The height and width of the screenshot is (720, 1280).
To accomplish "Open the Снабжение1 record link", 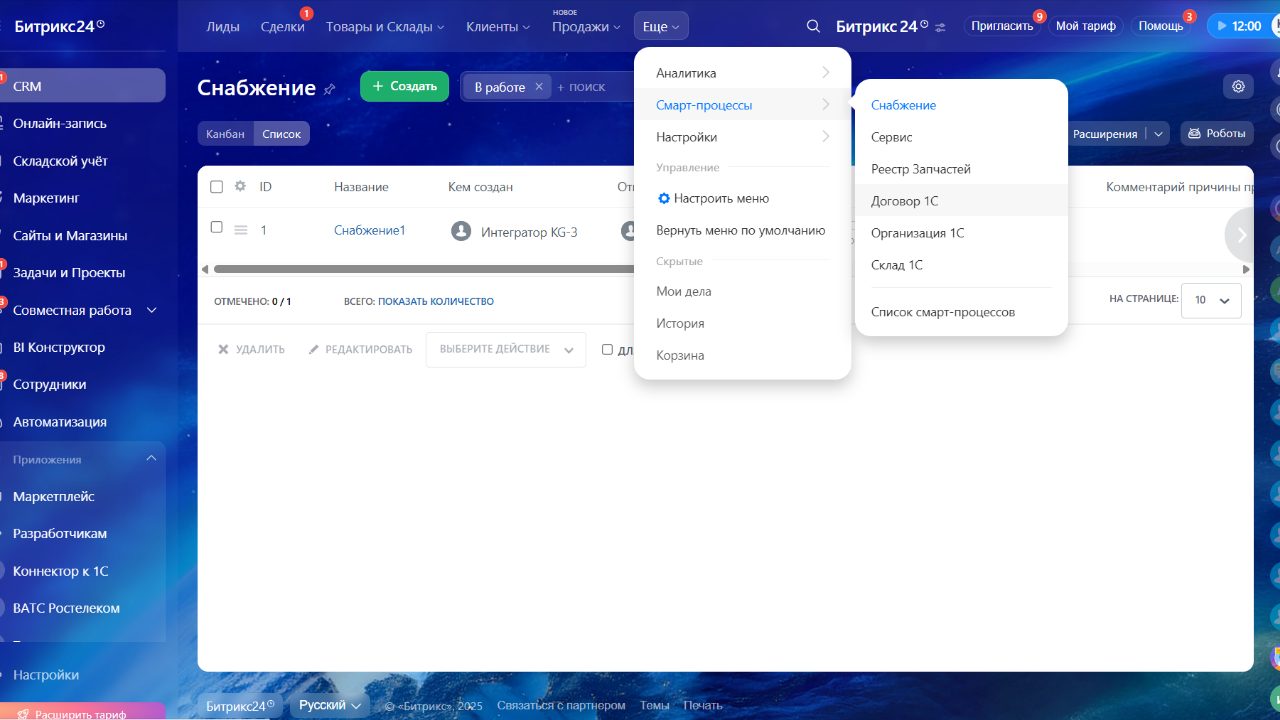I will [x=370, y=231].
